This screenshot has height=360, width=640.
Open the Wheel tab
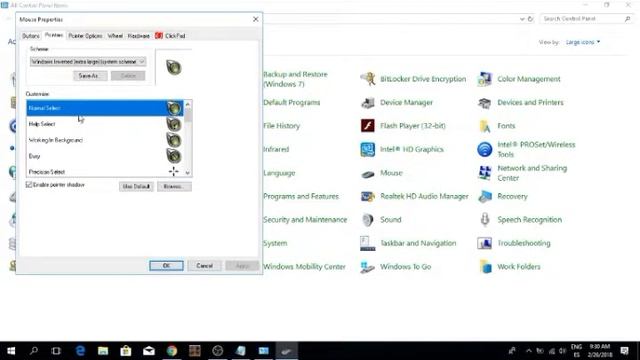tap(115, 36)
